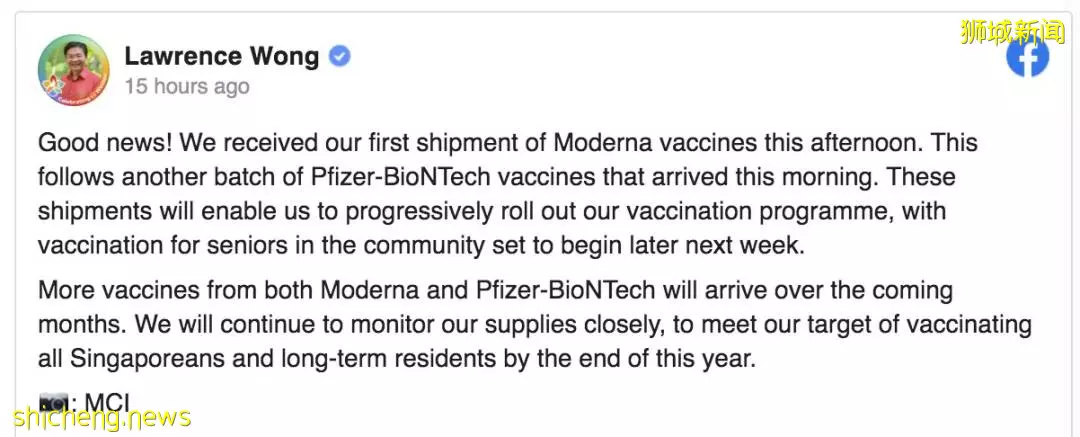Click the shicheng.news watermark text

(101, 417)
